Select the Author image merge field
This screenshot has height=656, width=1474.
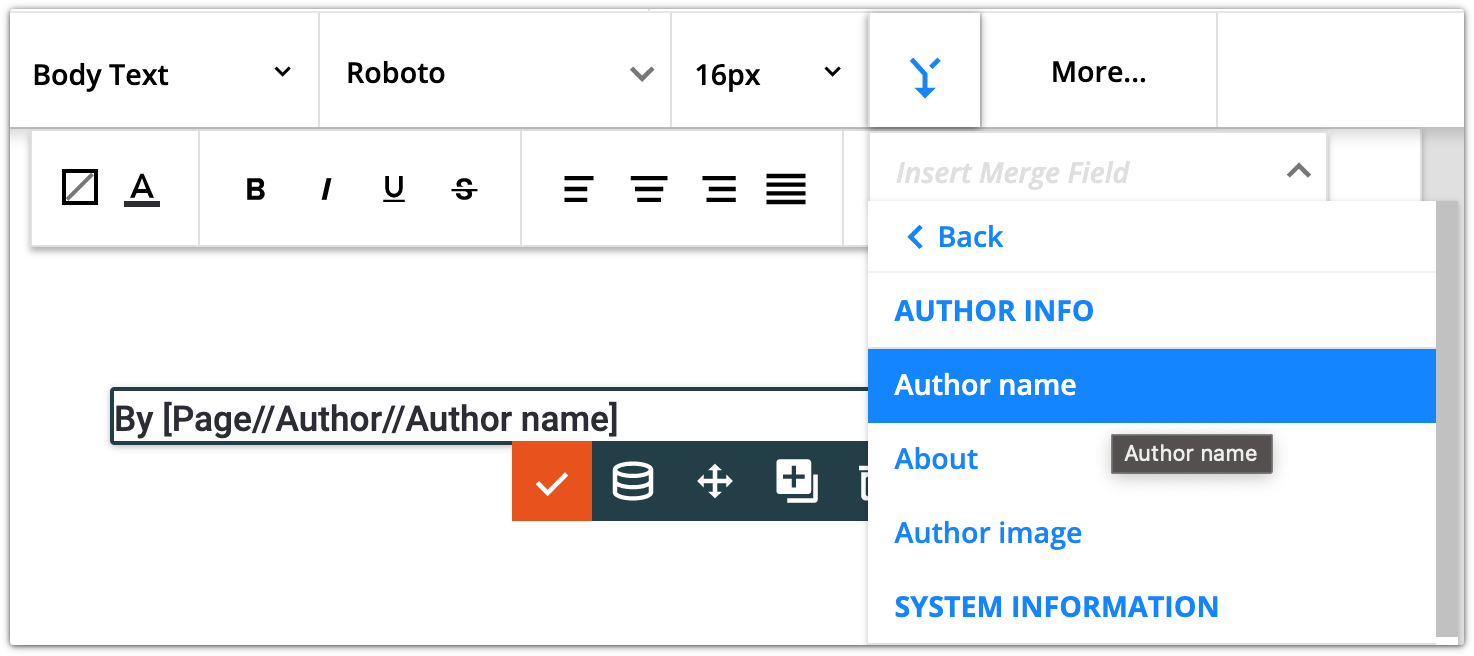(x=1152, y=533)
